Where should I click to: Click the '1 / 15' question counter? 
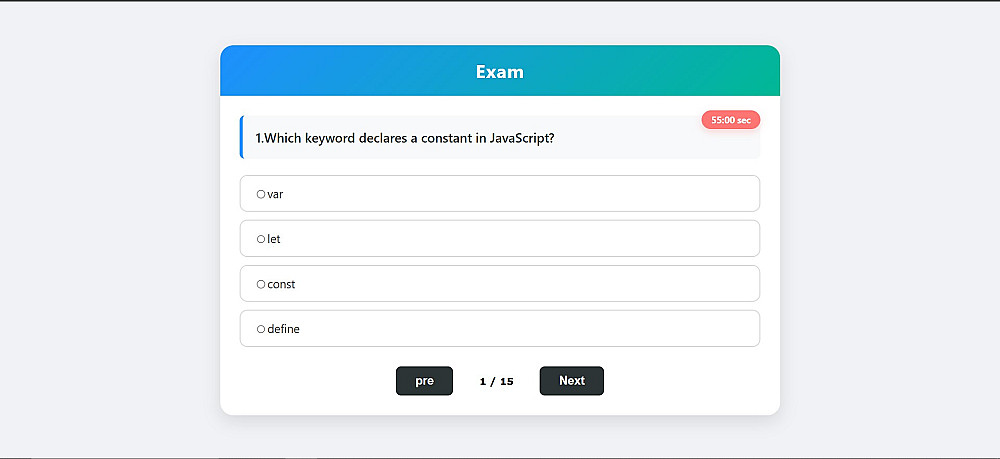(x=496, y=381)
